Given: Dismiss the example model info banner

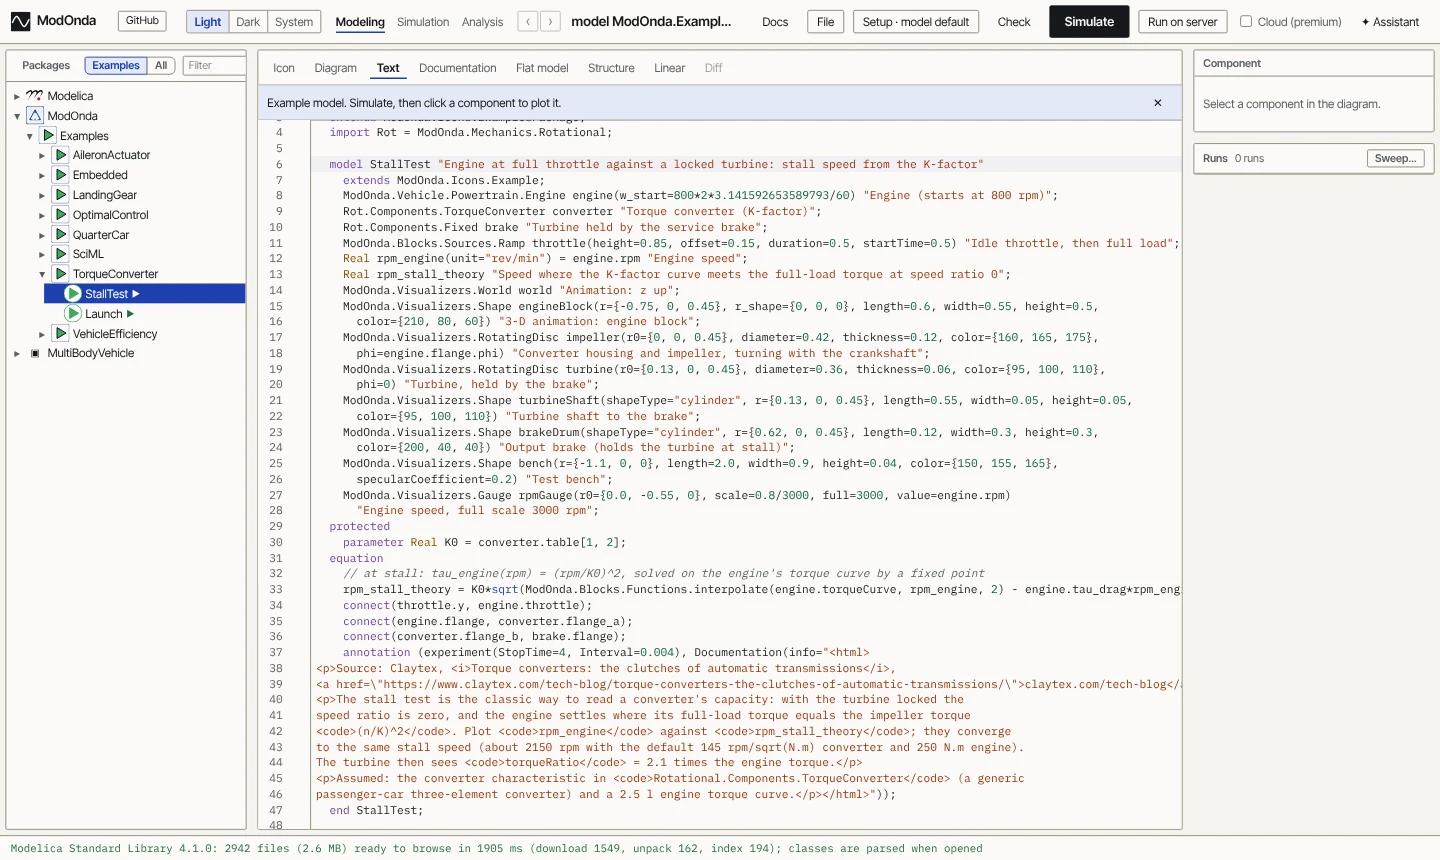Looking at the screenshot, I should [x=1158, y=103].
